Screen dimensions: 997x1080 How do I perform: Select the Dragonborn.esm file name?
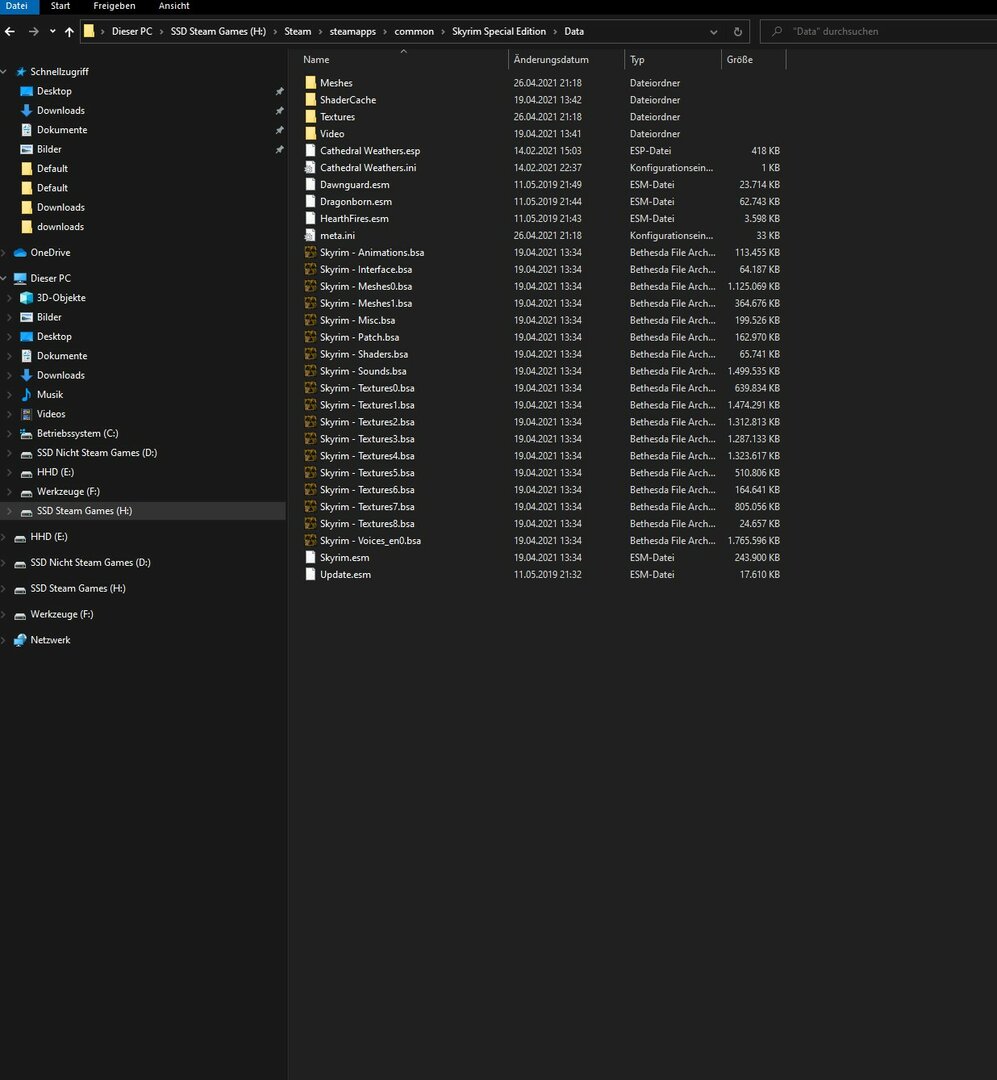pyautogui.click(x=356, y=202)
